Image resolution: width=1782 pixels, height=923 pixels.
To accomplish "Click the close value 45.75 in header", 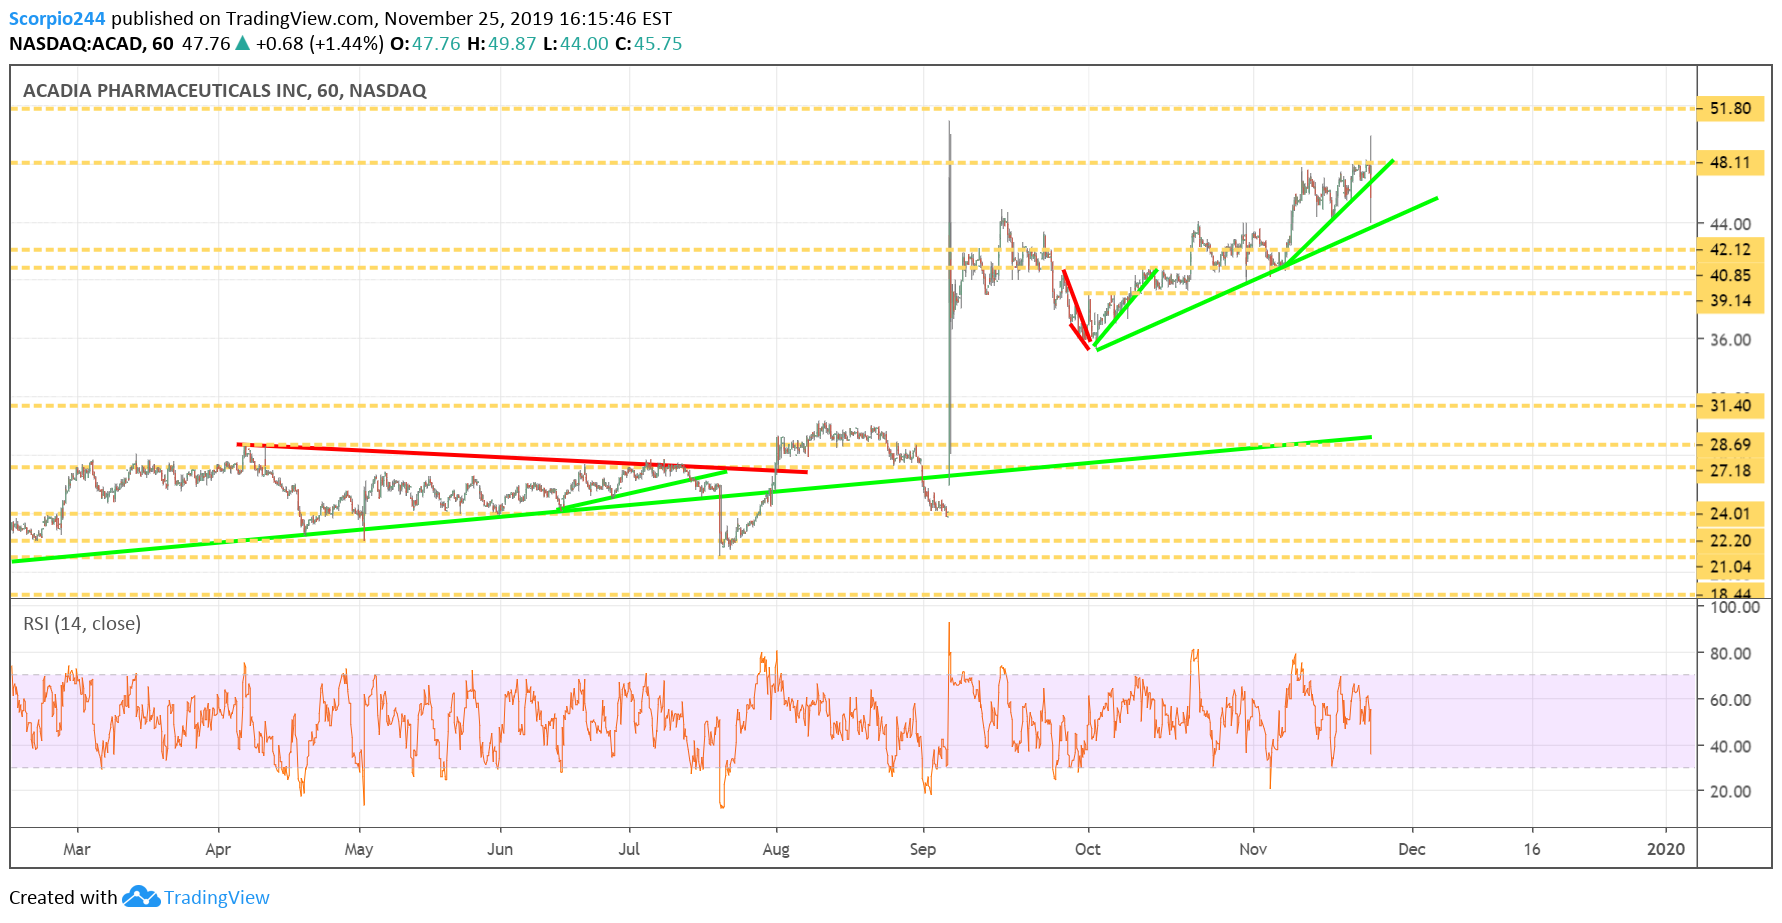I will pyautogui.click(x=658, y=43).
